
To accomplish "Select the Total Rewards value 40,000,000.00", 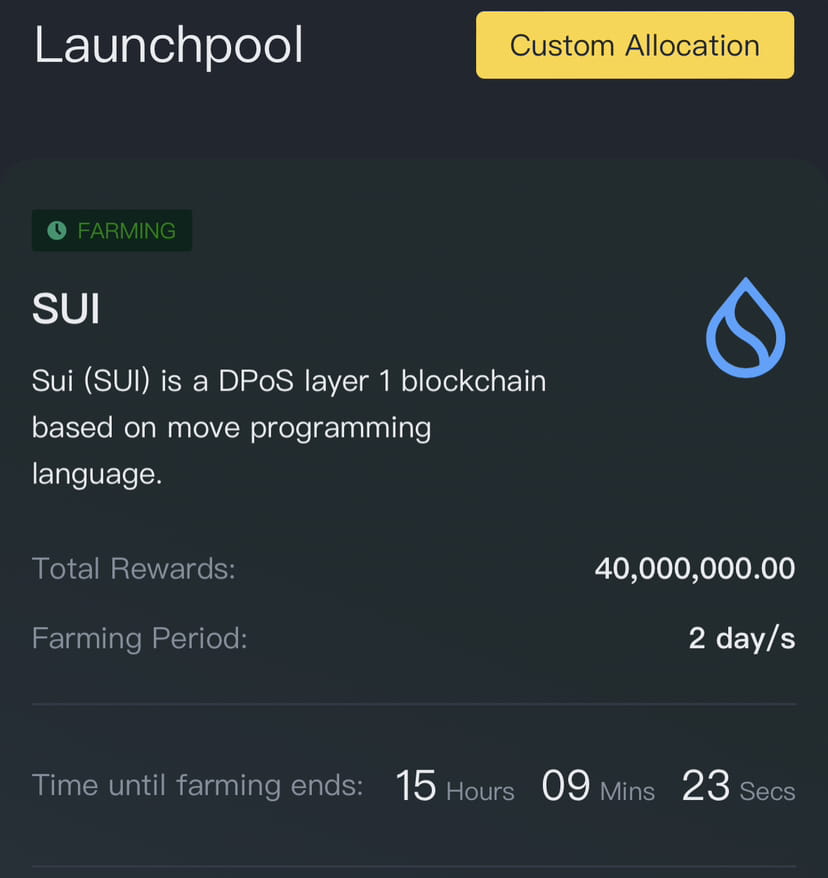I will pos(694,568).
